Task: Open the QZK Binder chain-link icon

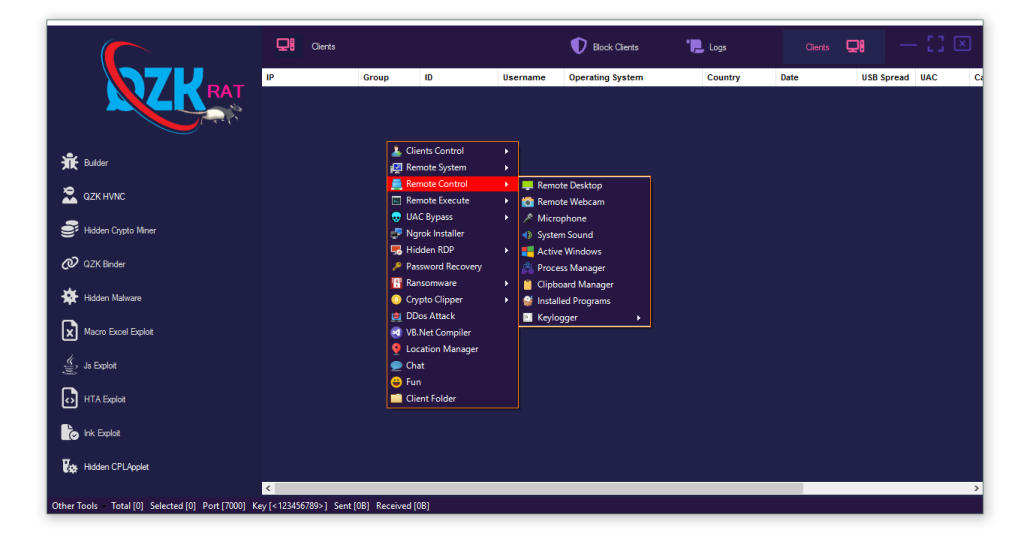Action: (69, 264)
